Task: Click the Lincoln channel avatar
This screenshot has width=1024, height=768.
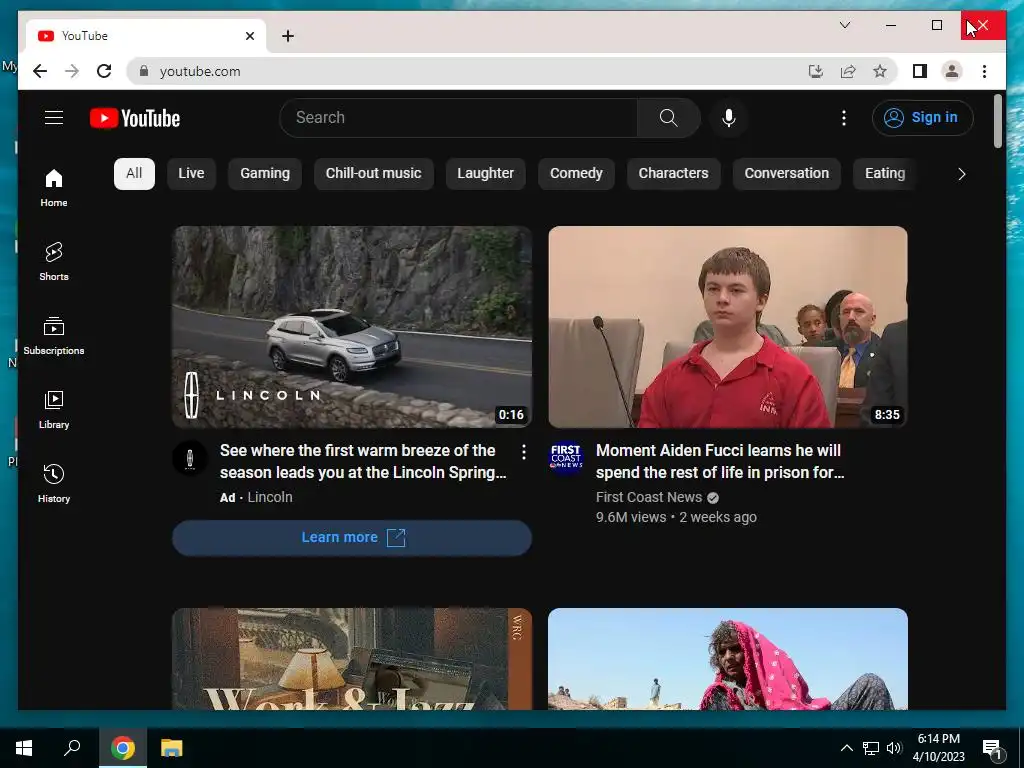Action: pos(190,458)
